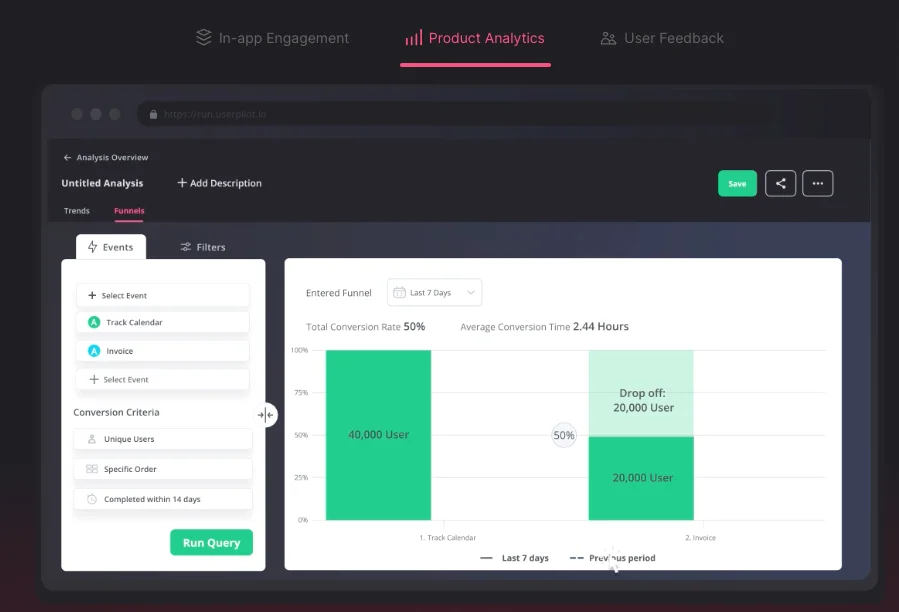Open the Events panel tab
Viewport: 899px width, 612px height.
tap(111, 247)
